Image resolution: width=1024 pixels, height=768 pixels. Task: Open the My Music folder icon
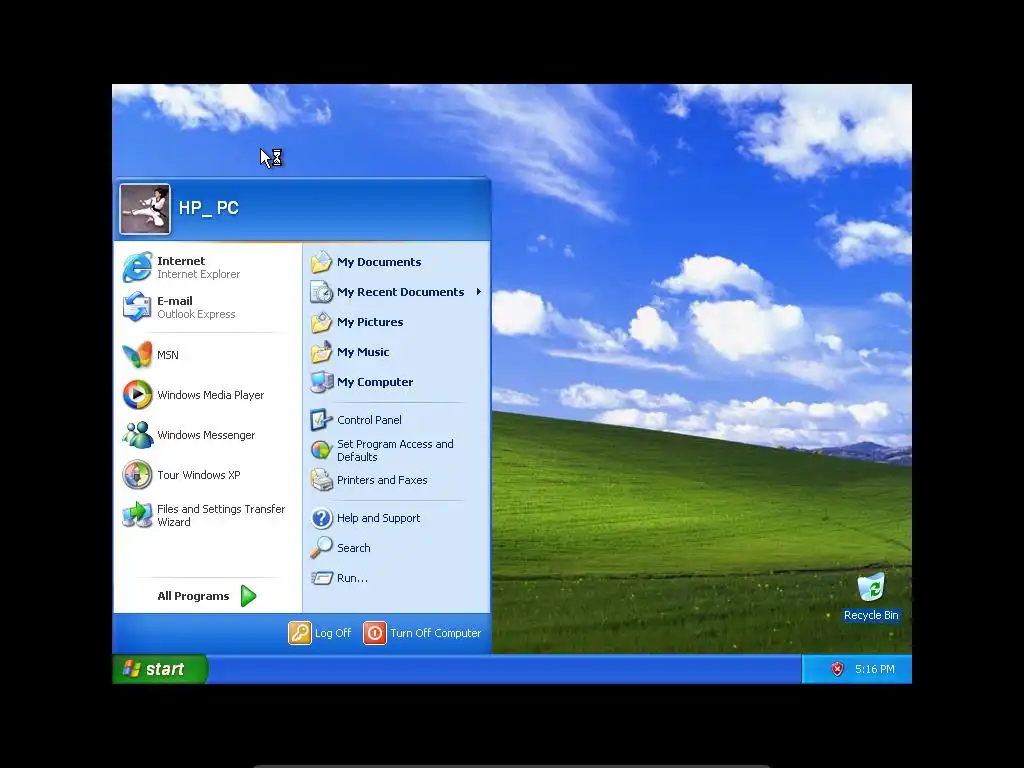pos(321,352)
